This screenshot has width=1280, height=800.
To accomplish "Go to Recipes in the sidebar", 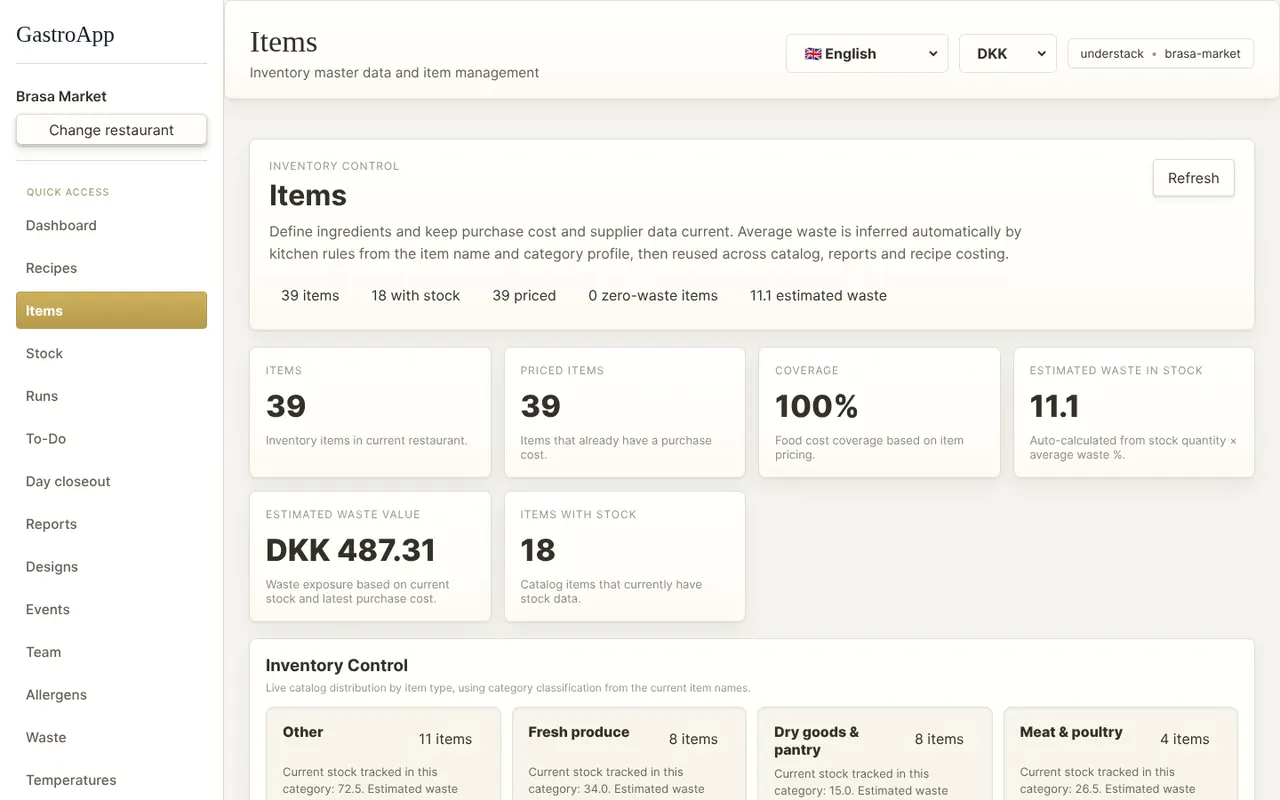I will click(x=111, y=268).
